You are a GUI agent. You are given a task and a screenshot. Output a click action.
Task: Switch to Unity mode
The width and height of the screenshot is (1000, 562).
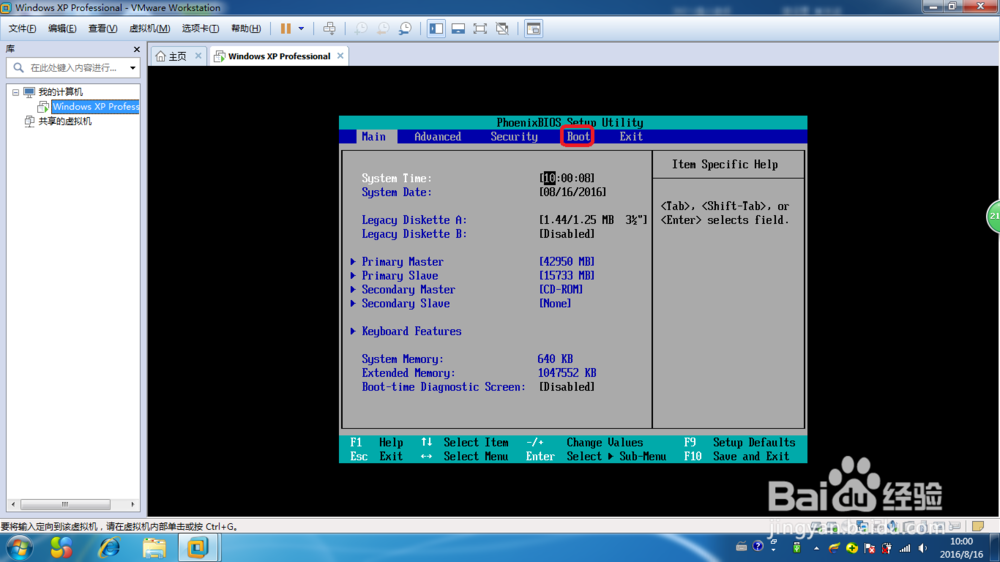pos(502,29)
